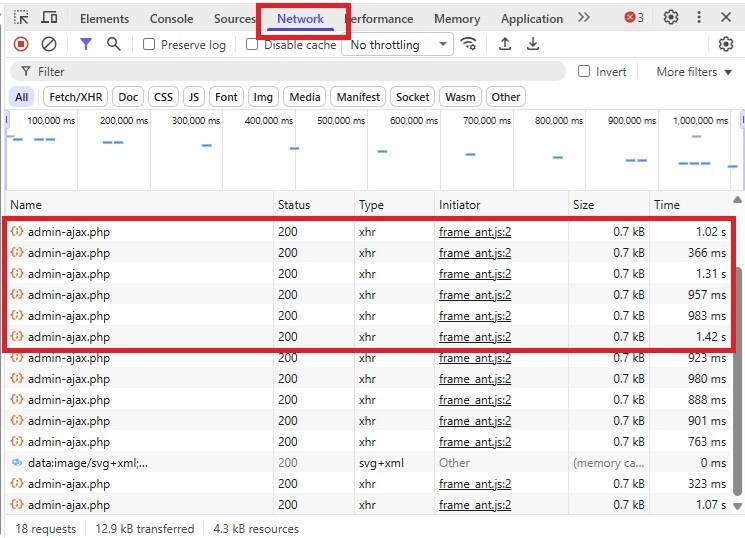The image size is (745, 538).
Task: Sort requests by Name column
Action: 140,205
